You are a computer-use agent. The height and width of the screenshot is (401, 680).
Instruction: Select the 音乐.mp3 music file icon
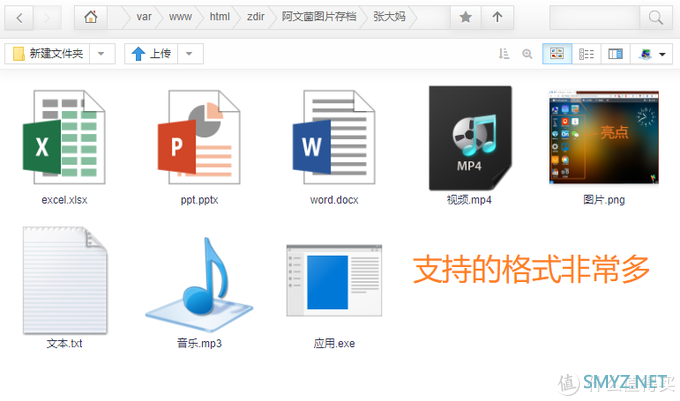(199, 284)
